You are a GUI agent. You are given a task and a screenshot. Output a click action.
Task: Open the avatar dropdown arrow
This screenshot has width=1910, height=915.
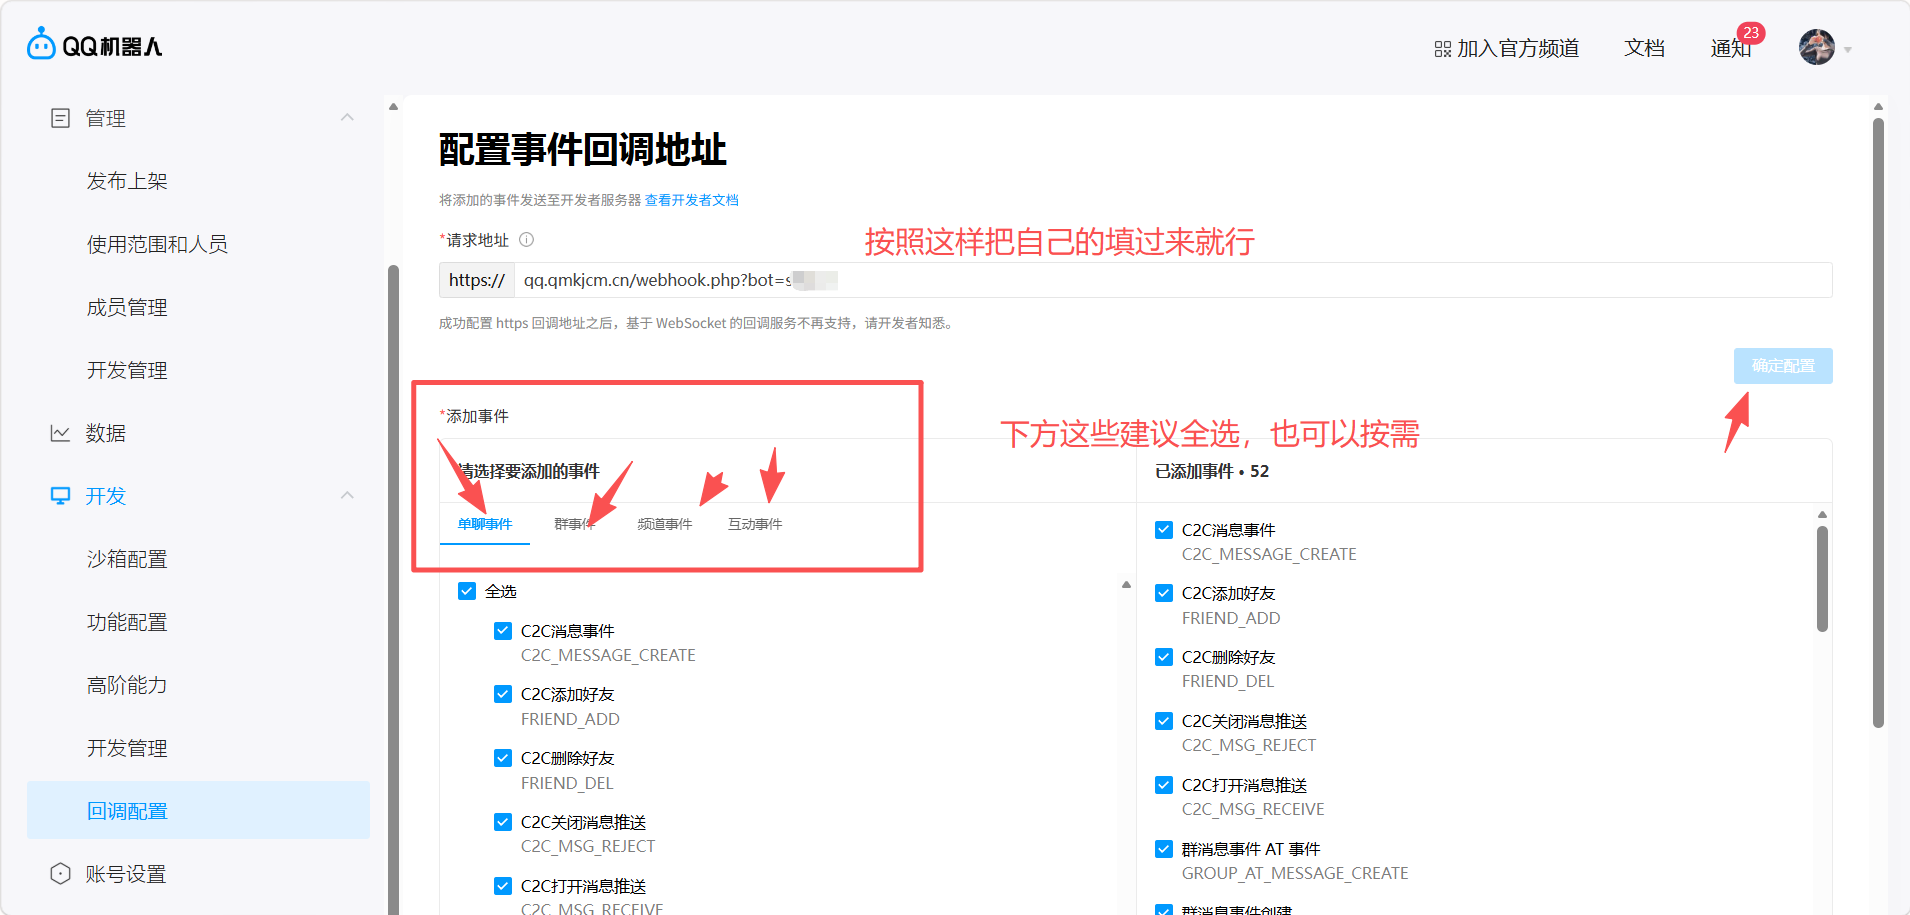1848,50
